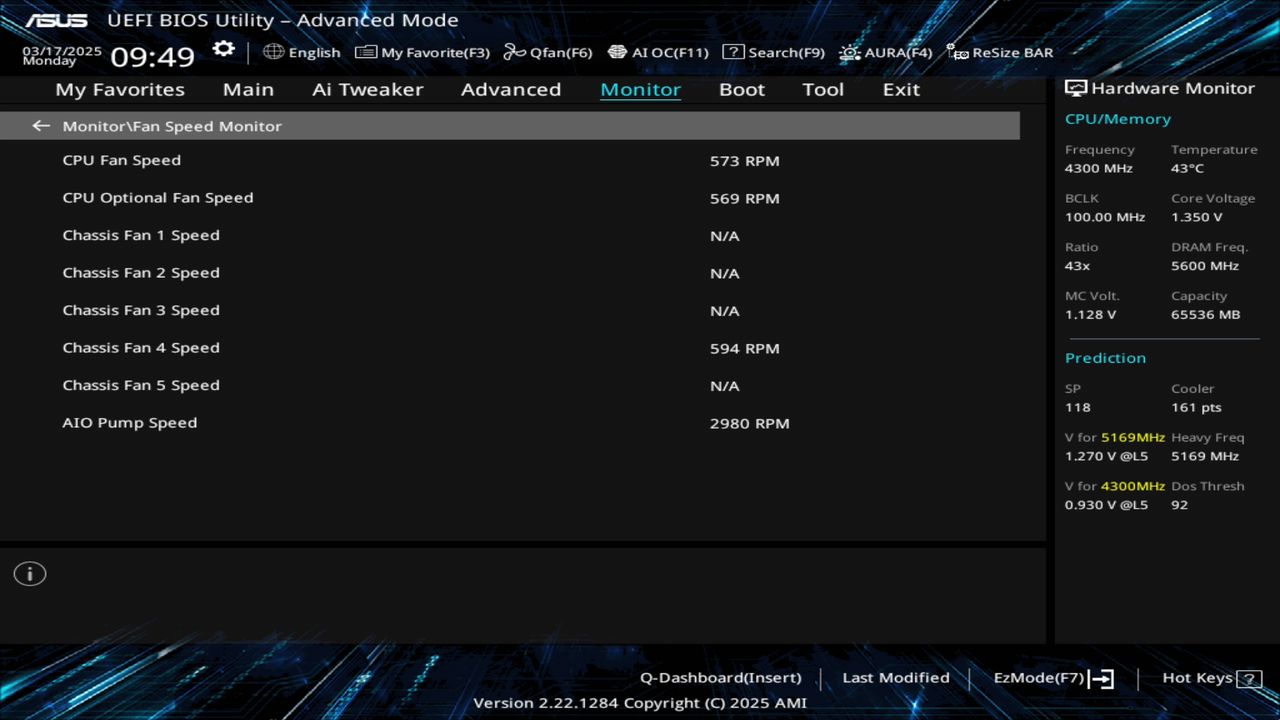This screenshot has height=720, width=1280.
Task: Toggle AURA(F4) lighting
Action: pyautogui.click(x=886, y=52)
